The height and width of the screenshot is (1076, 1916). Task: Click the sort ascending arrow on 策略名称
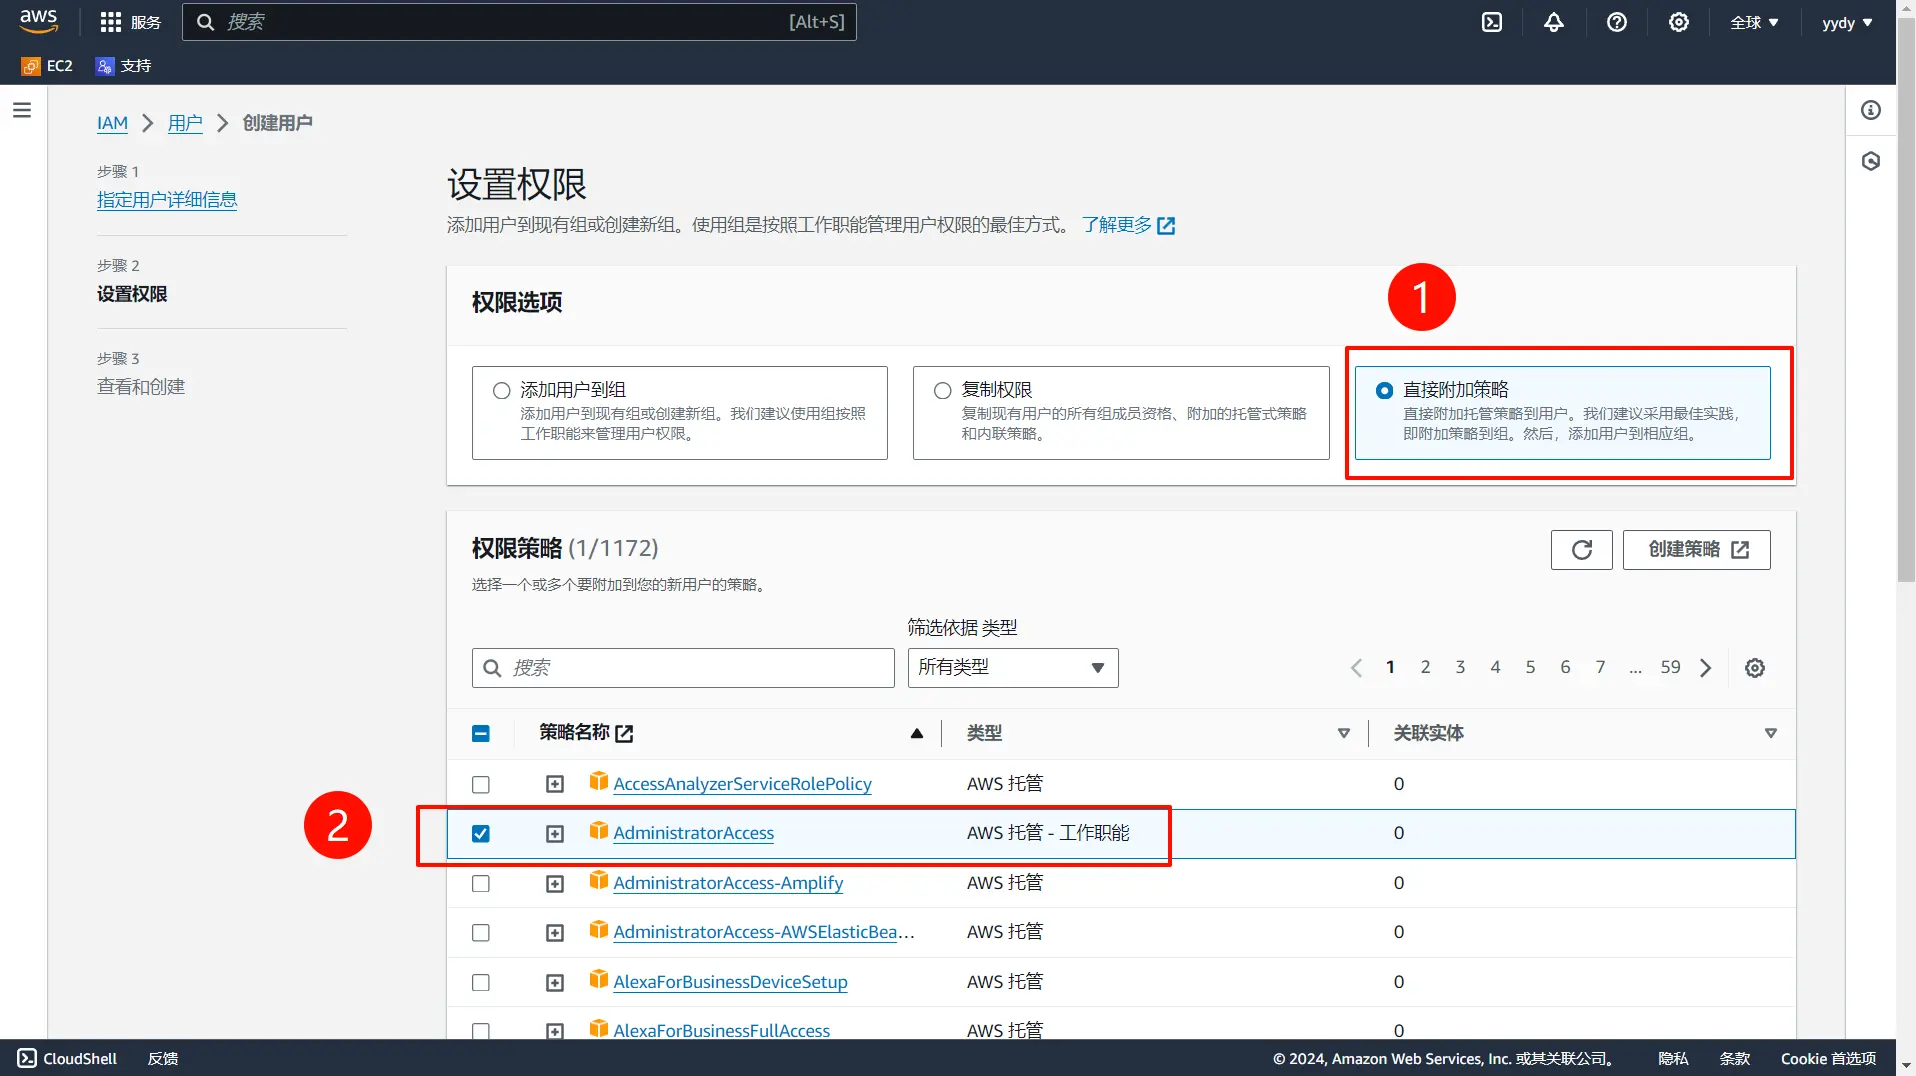916,734
